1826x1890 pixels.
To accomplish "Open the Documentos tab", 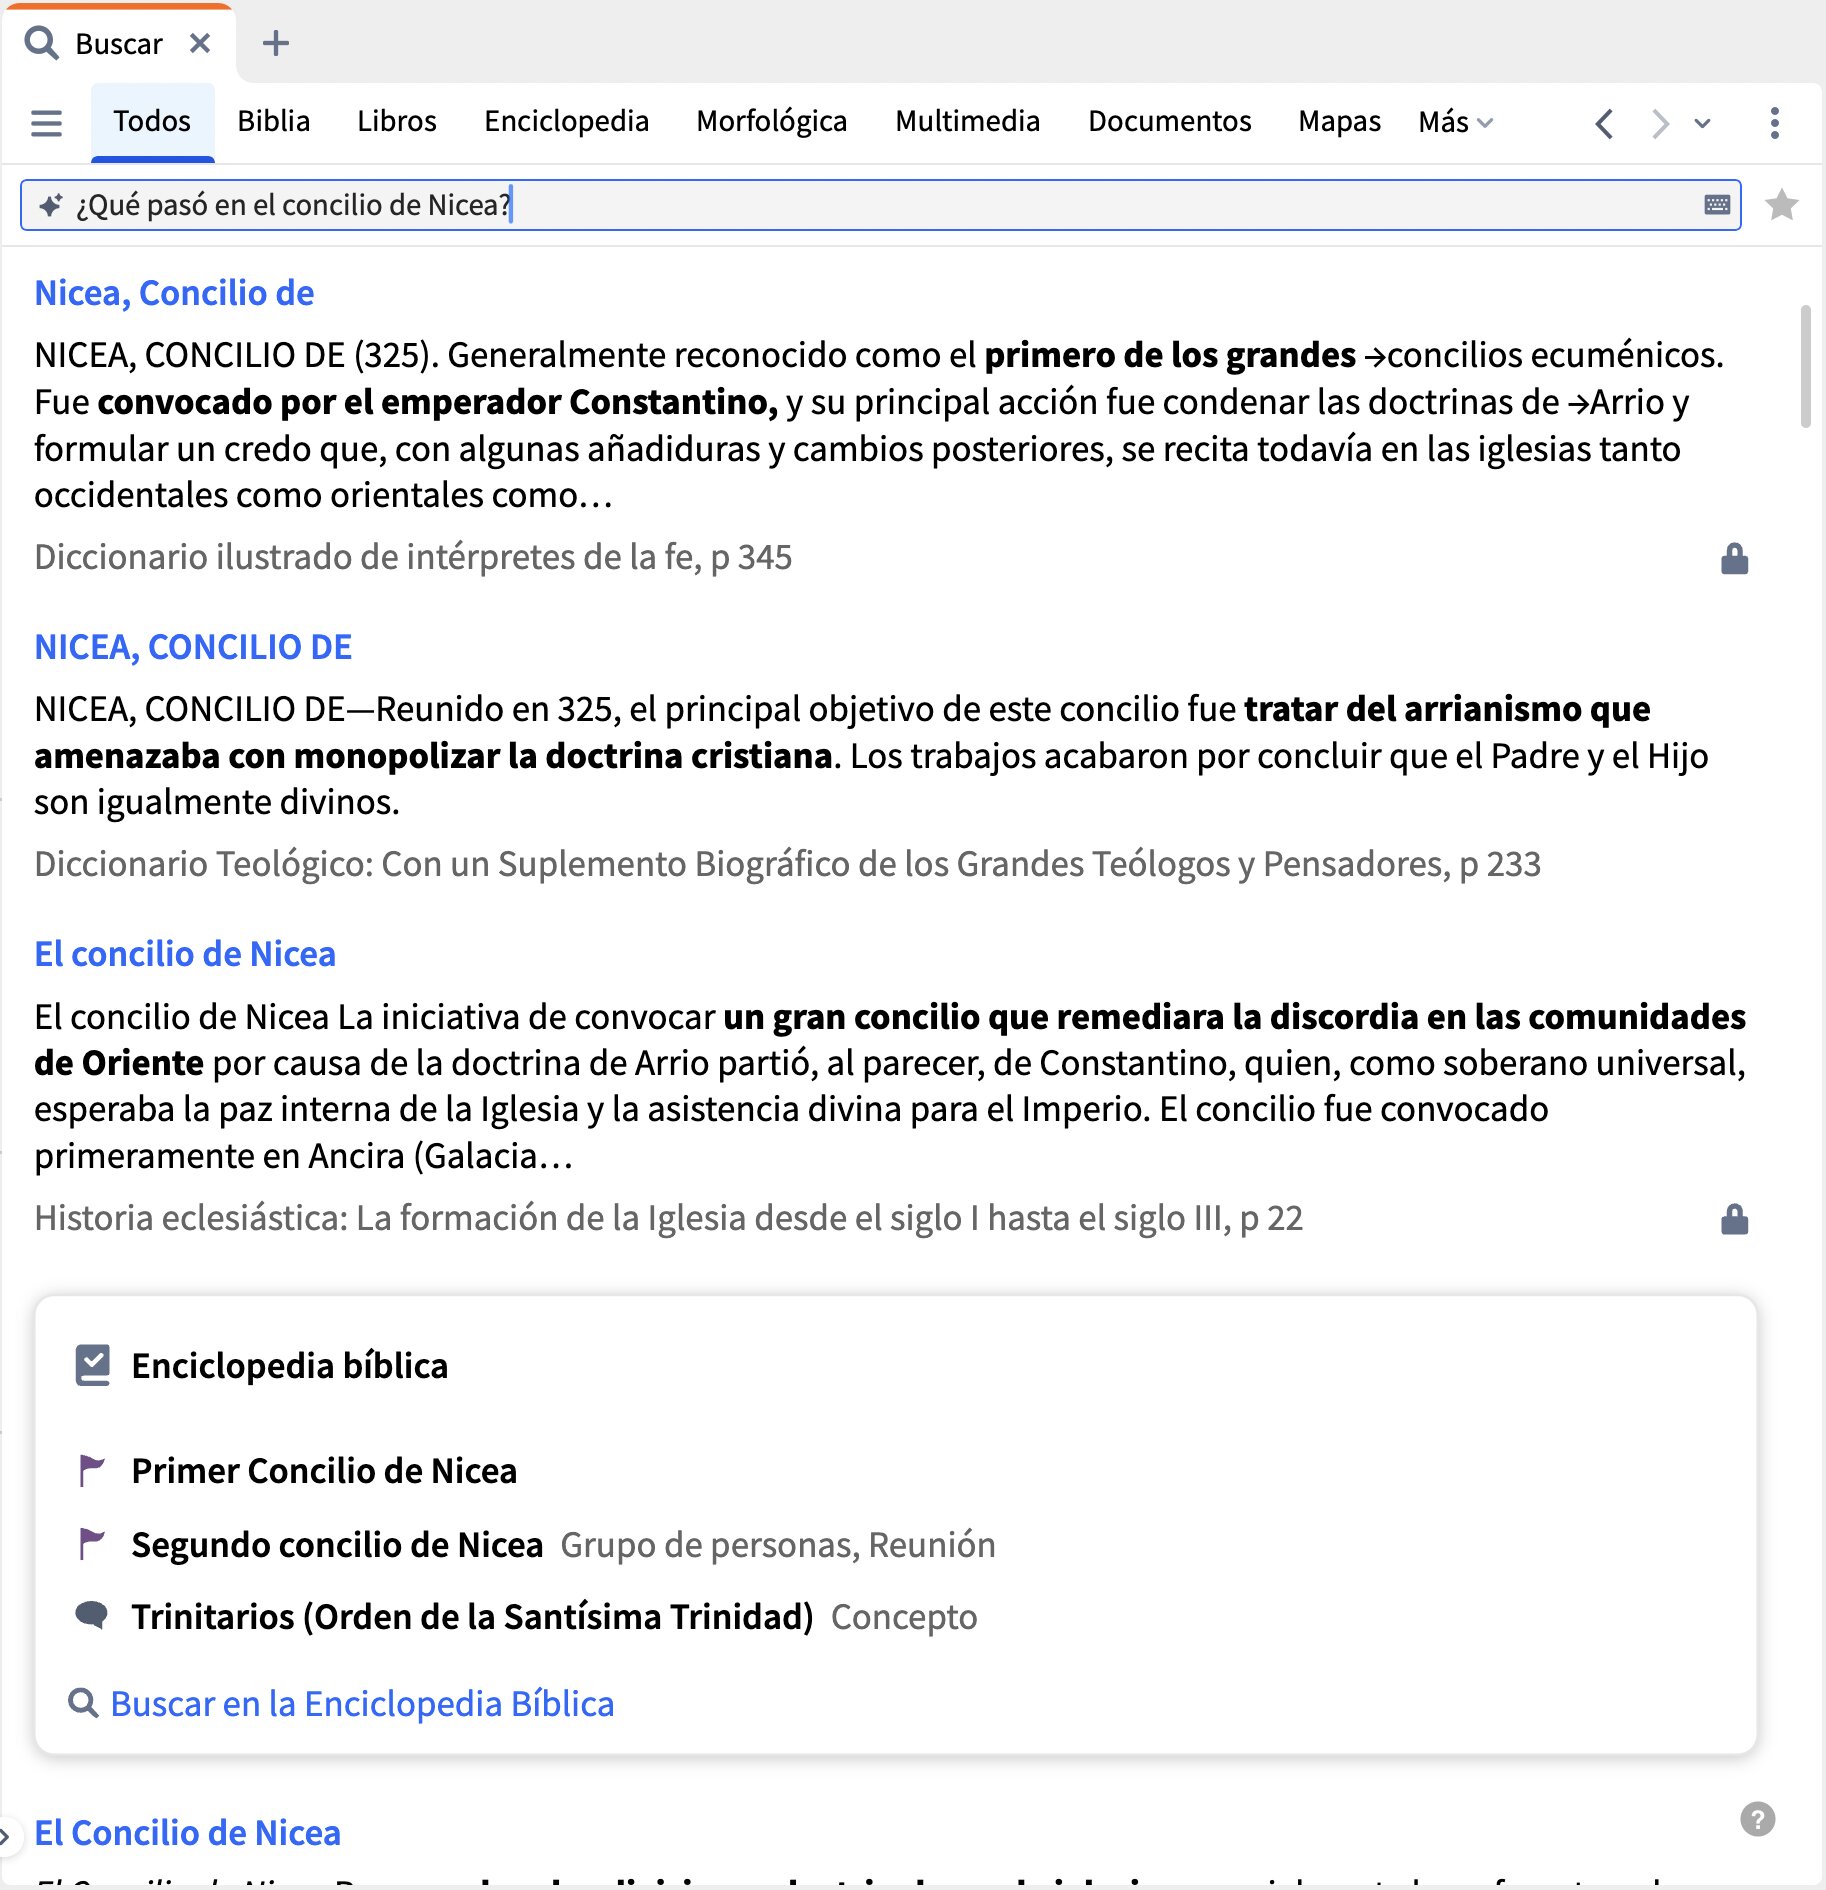I will click(x=1170, y=122).
